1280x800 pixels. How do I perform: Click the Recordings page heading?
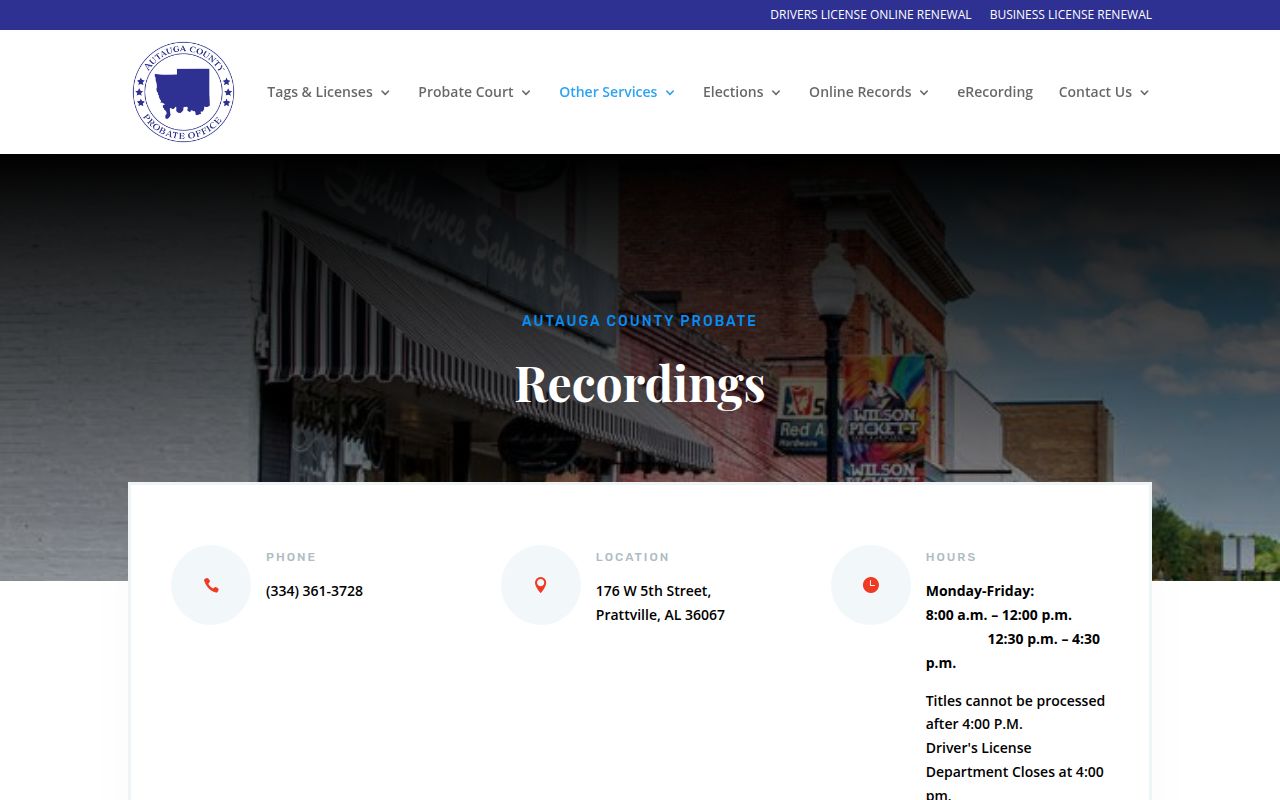[x=640, y=384]
